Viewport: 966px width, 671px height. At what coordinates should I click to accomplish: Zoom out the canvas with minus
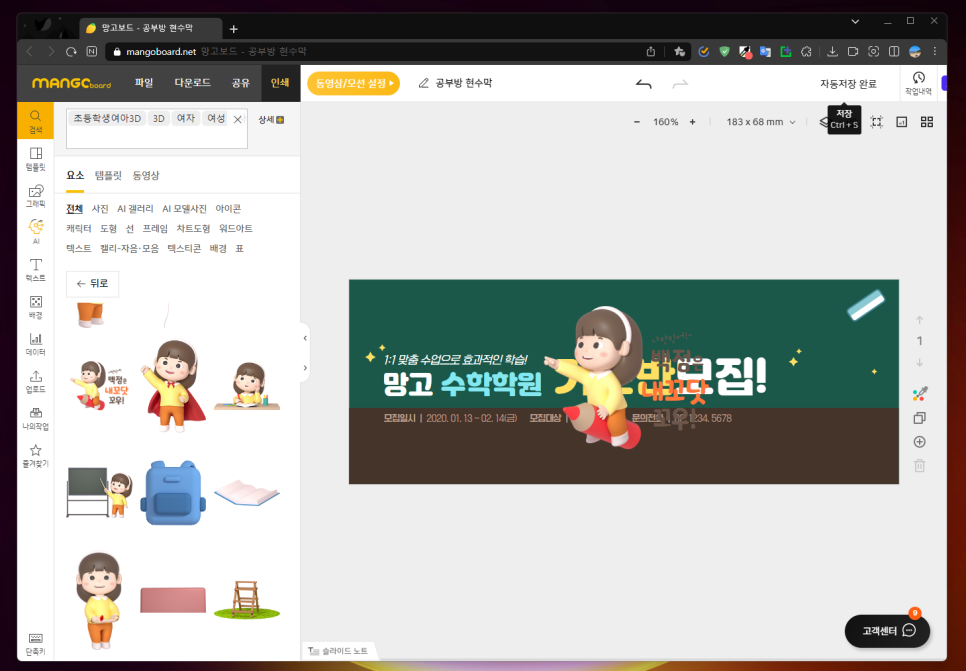pos(636,122)
